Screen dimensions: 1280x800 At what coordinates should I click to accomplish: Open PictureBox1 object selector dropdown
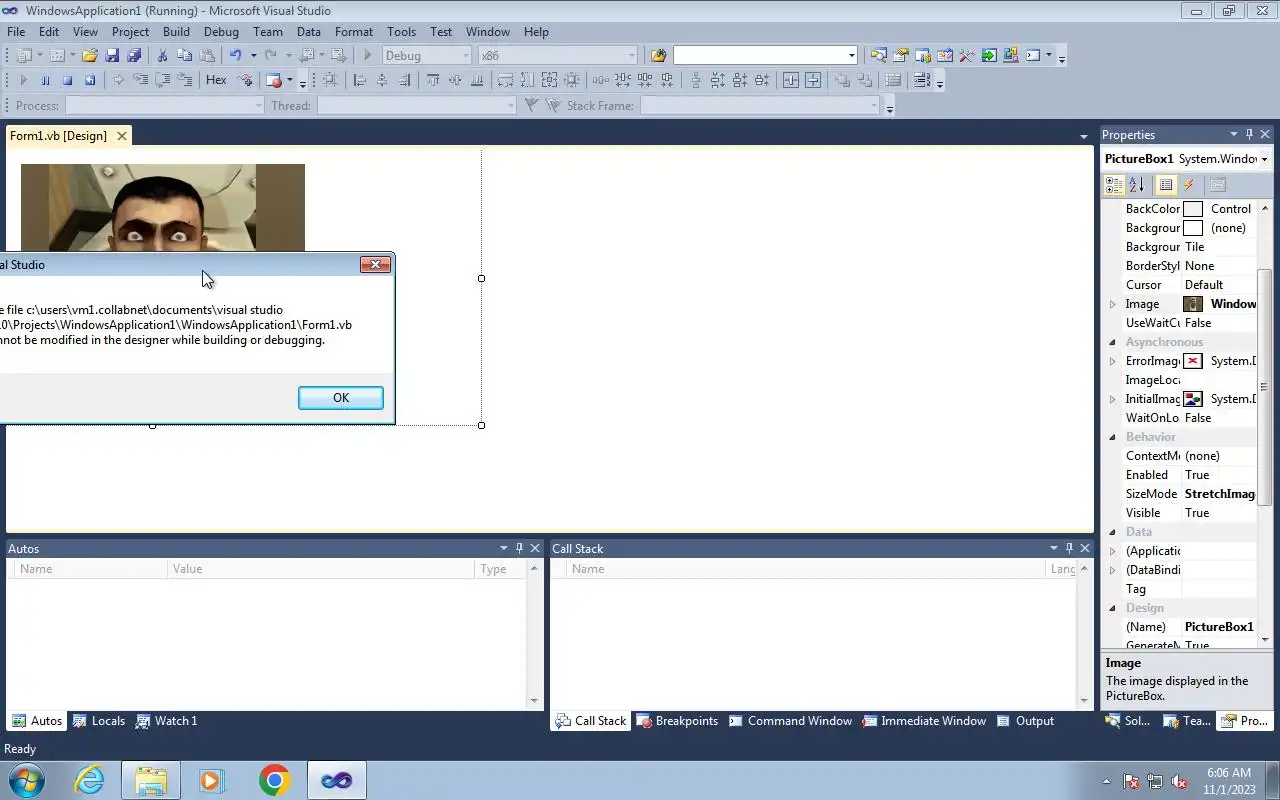[x=1264, y=159]
